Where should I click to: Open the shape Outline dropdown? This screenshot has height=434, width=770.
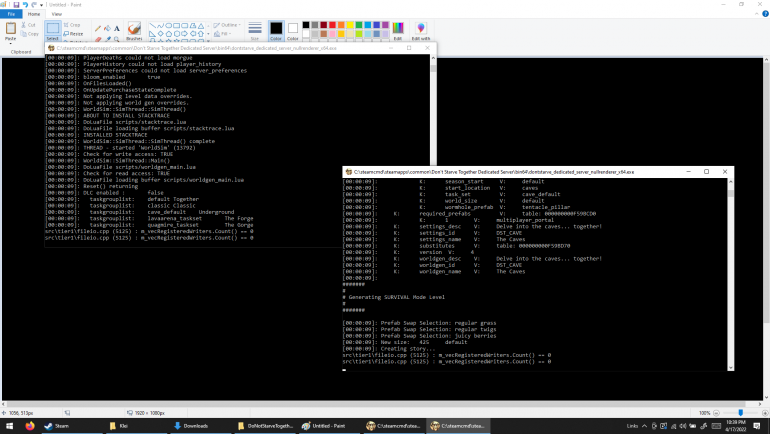click(x=226, y=25)
